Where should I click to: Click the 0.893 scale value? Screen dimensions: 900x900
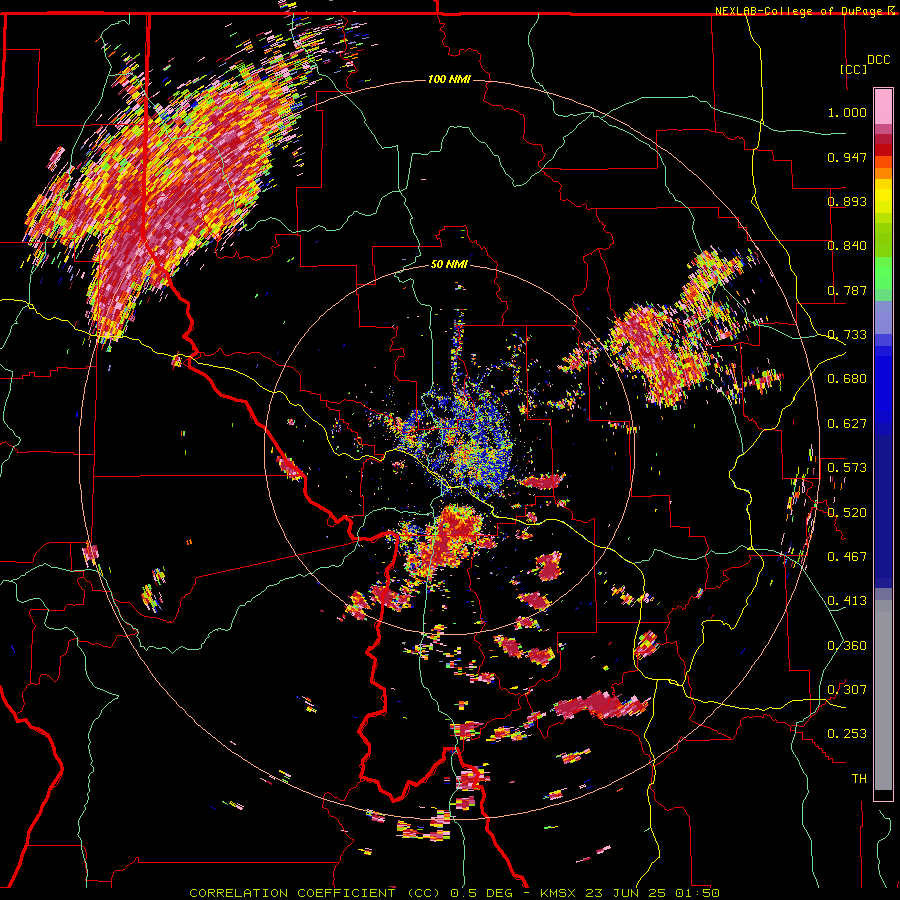(x=847, y=201)
